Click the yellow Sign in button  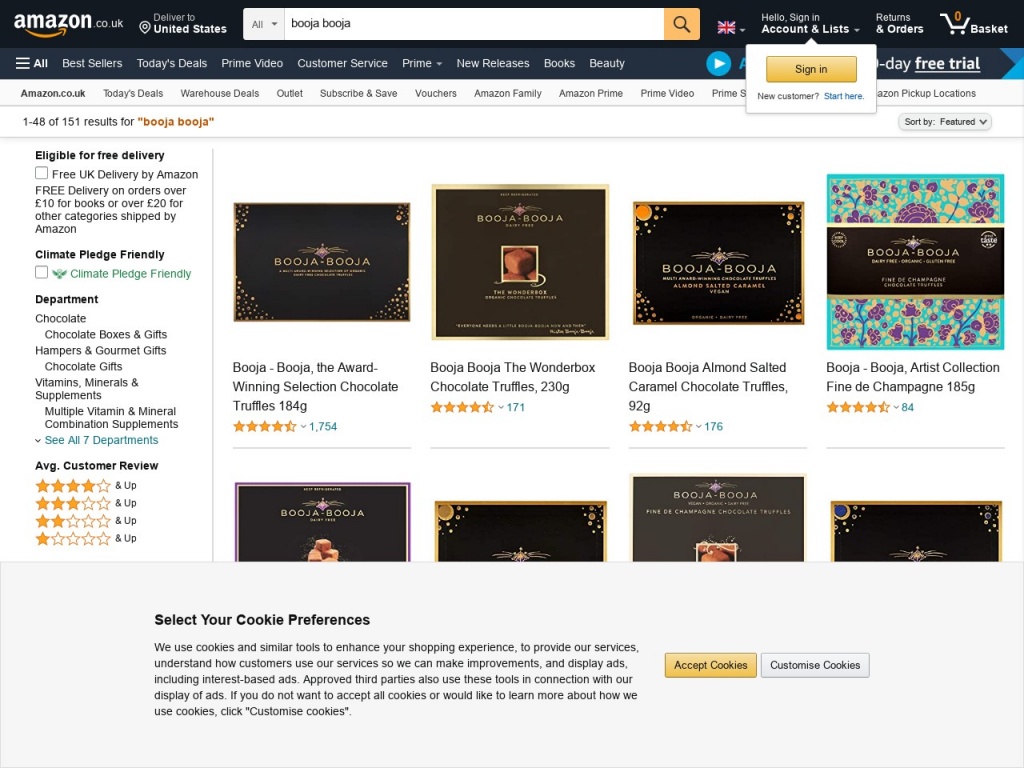click(x=811, y=69)
